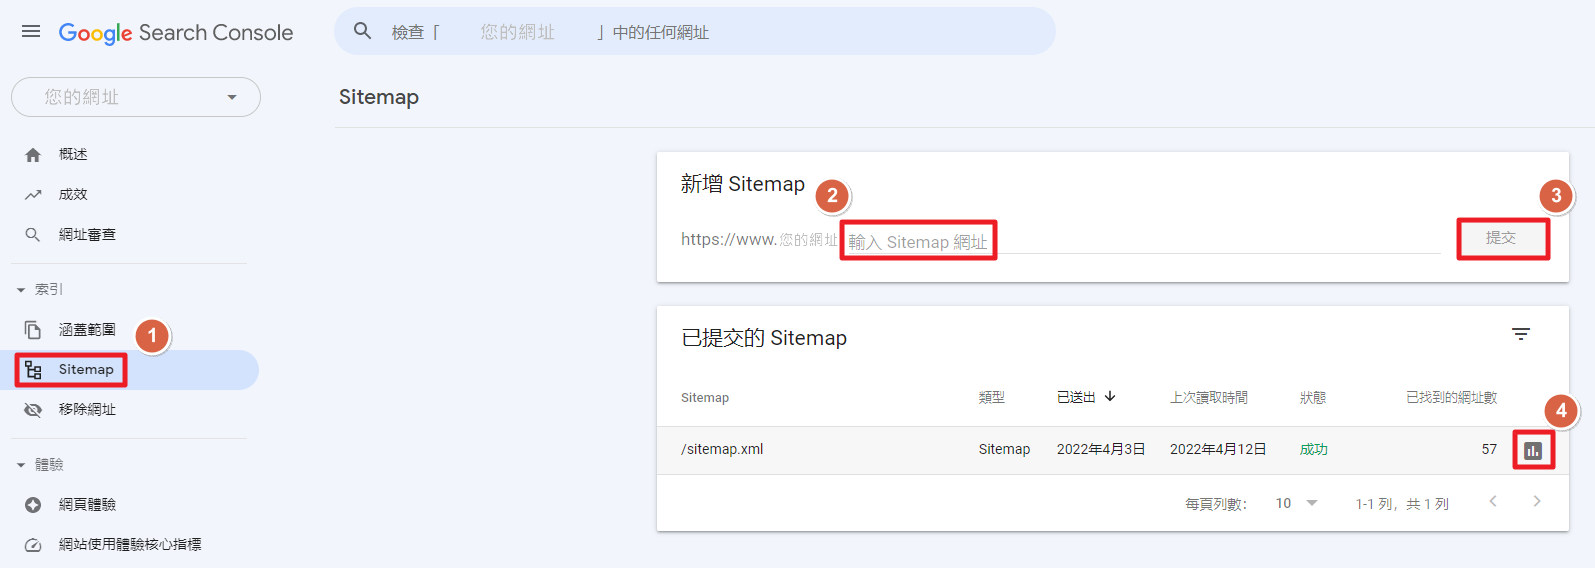This screenshot has height=568, width=1595.
Task: Click the trend-line icon beside 成效
Action: click(33, 195)
